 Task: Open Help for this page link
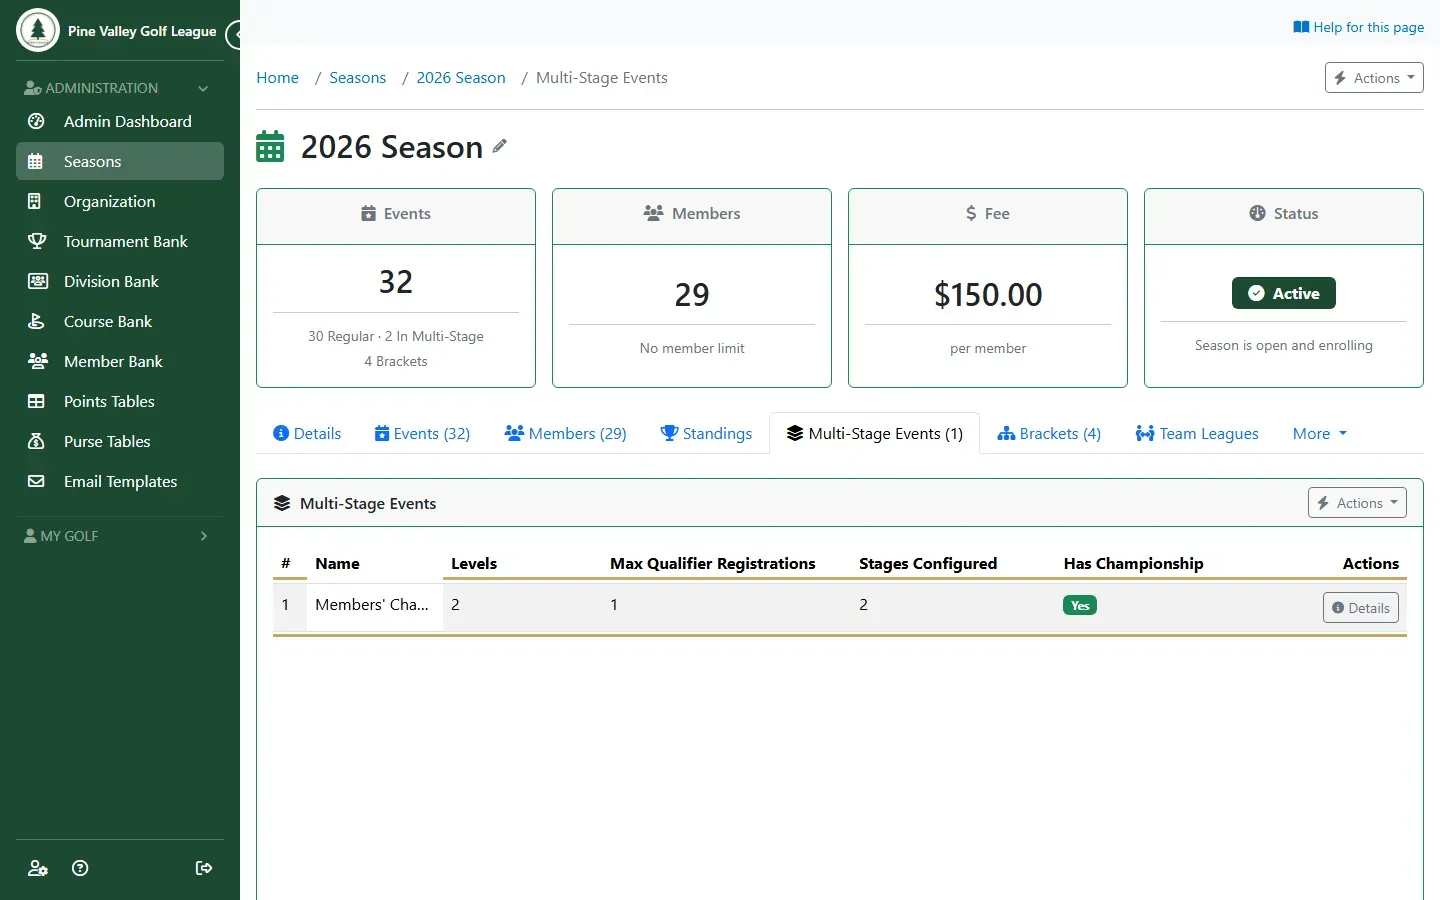1358,27
